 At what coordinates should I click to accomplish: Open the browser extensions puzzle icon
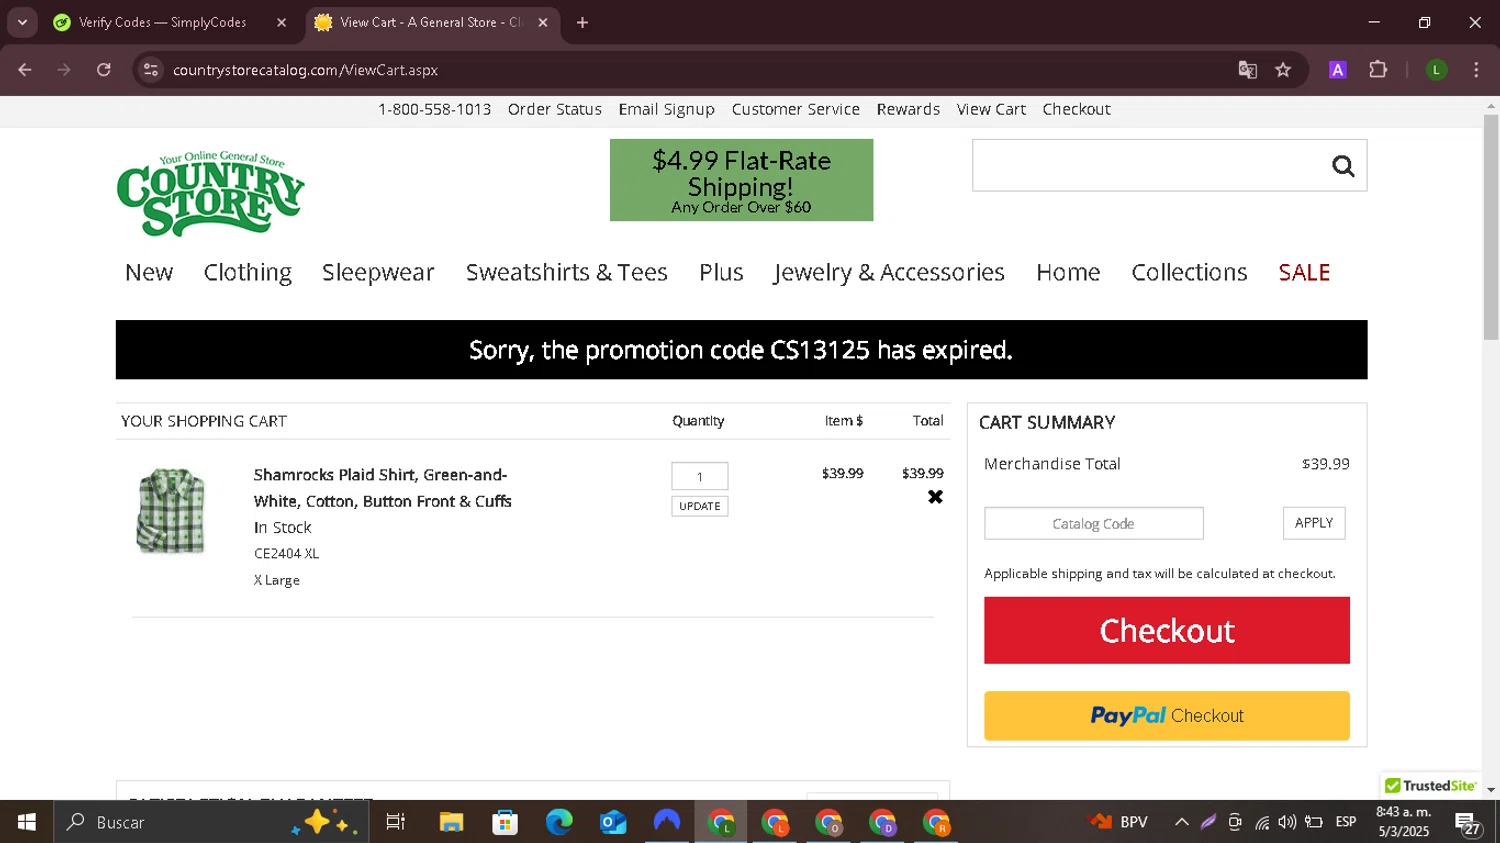1378,70
